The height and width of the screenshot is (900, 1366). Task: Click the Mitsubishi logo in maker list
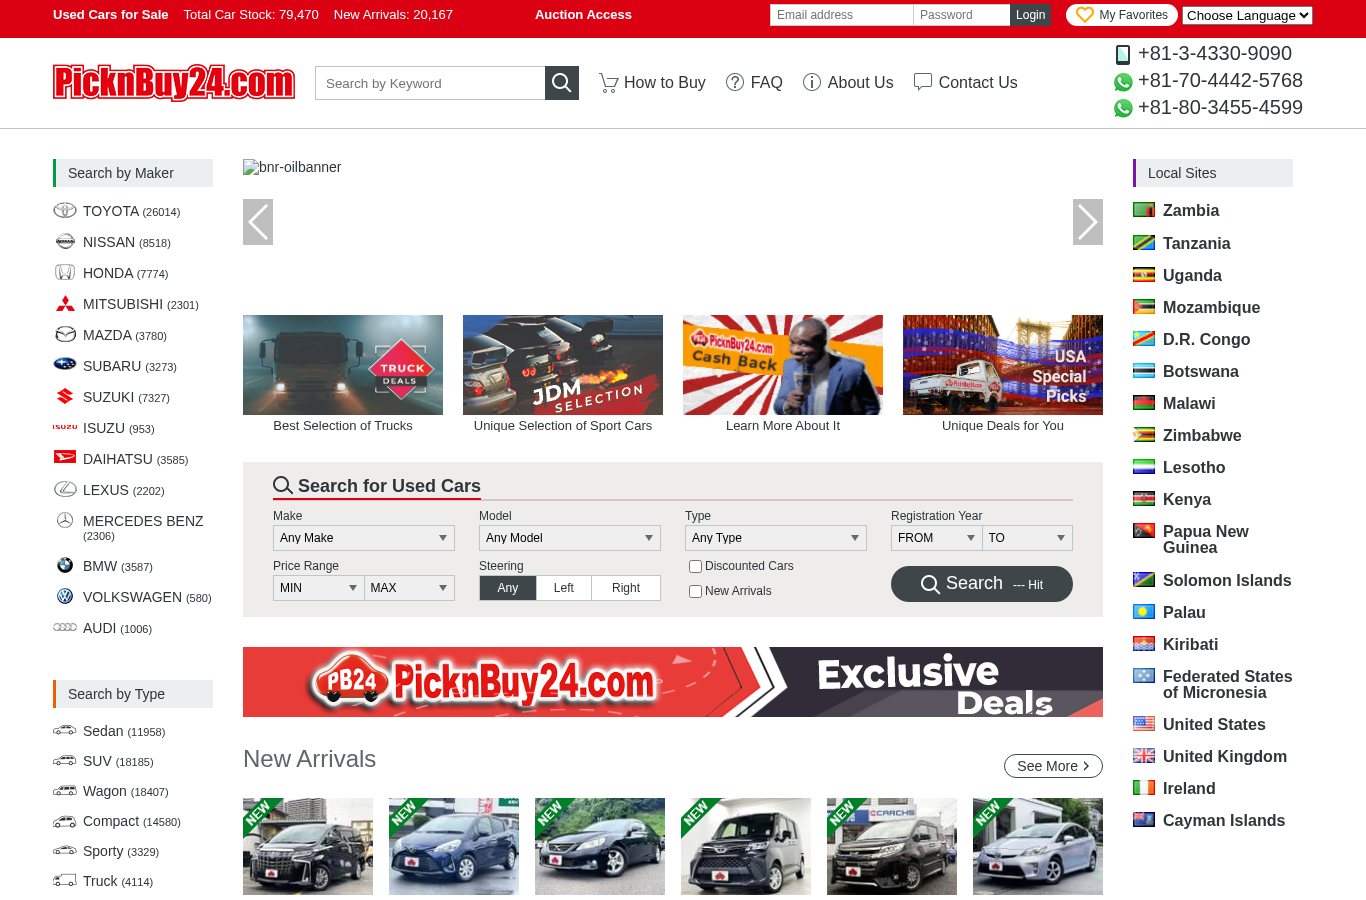pyautogui.click(x=65, y=304)
